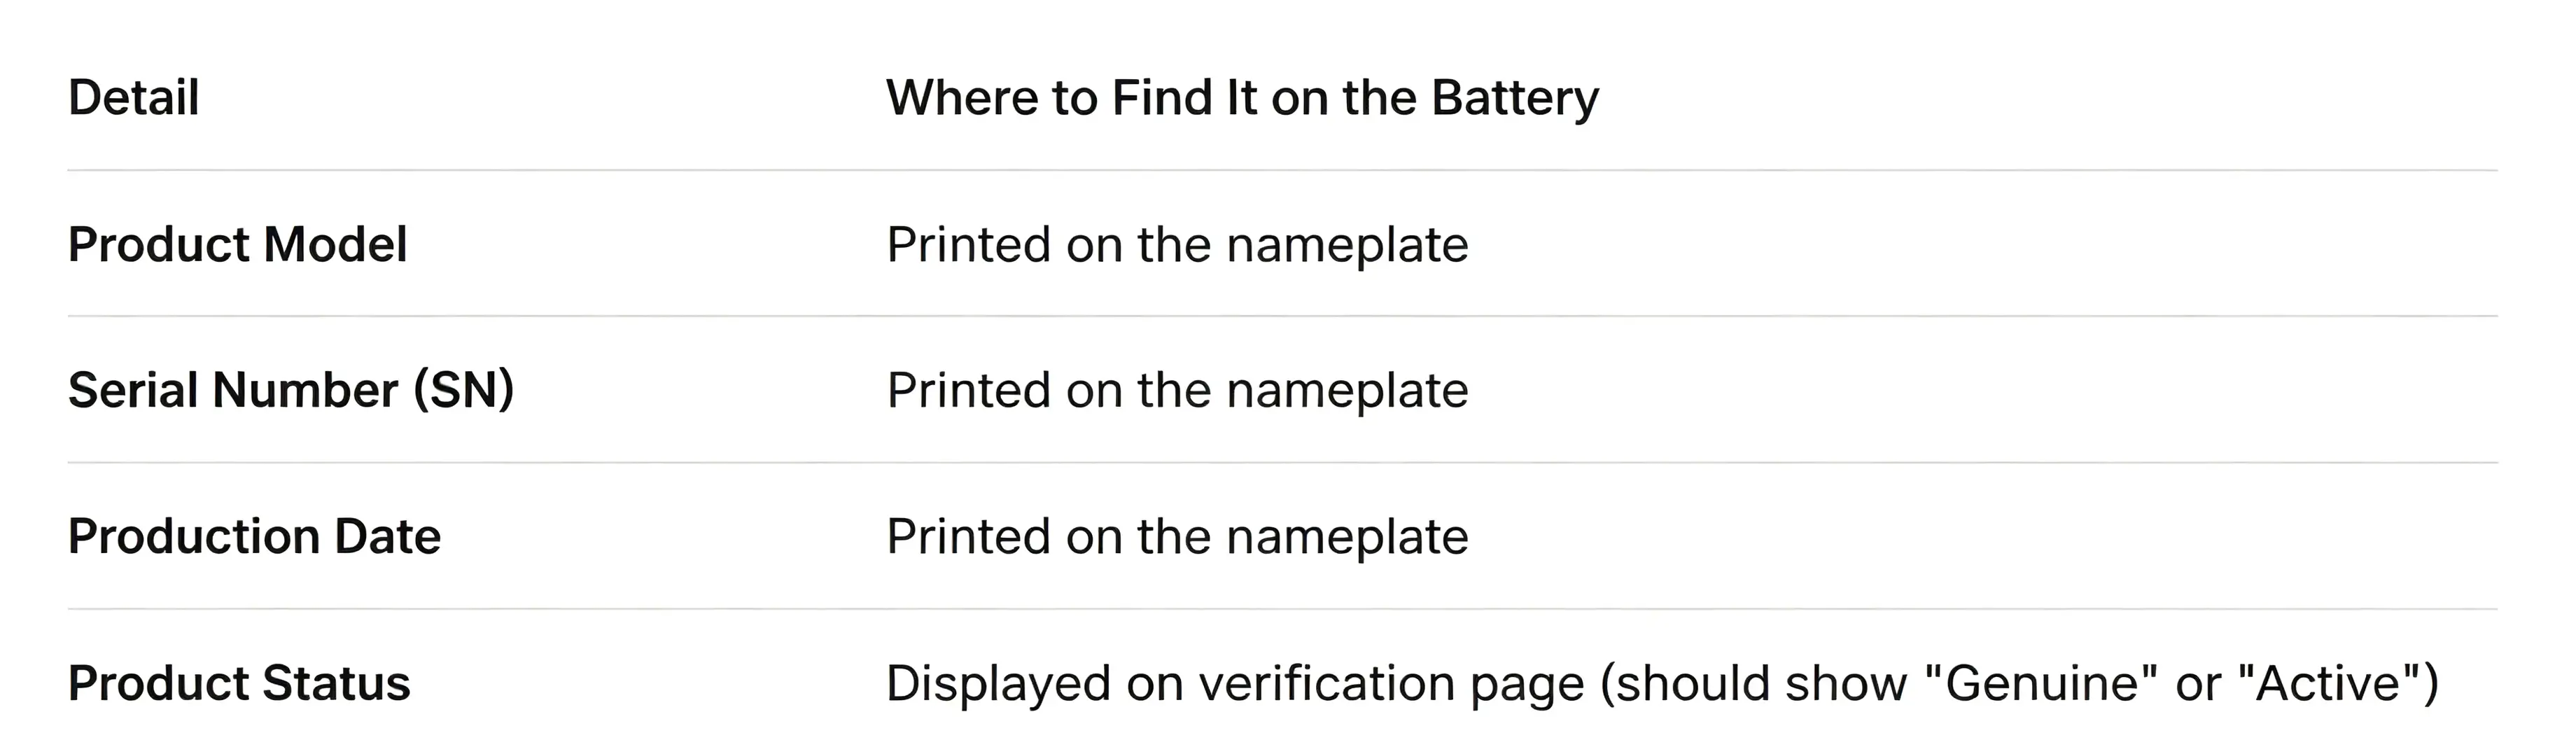Viewport: 2576px width, 733px height.
Task: Click the "Detail" column header
Action: tap(134, 98)
